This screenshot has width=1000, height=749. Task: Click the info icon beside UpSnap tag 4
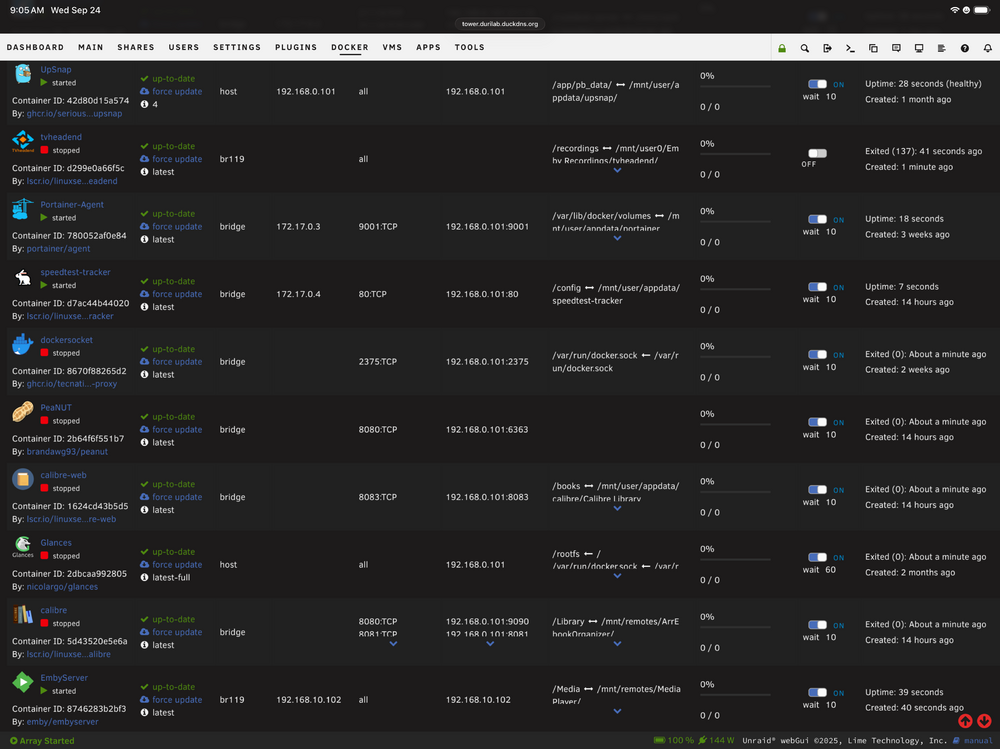point(144,105)
